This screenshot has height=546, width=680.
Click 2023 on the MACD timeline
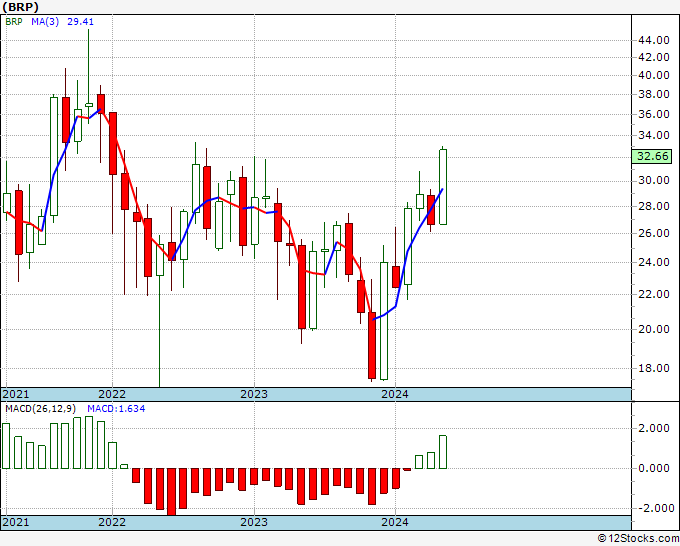254,522
